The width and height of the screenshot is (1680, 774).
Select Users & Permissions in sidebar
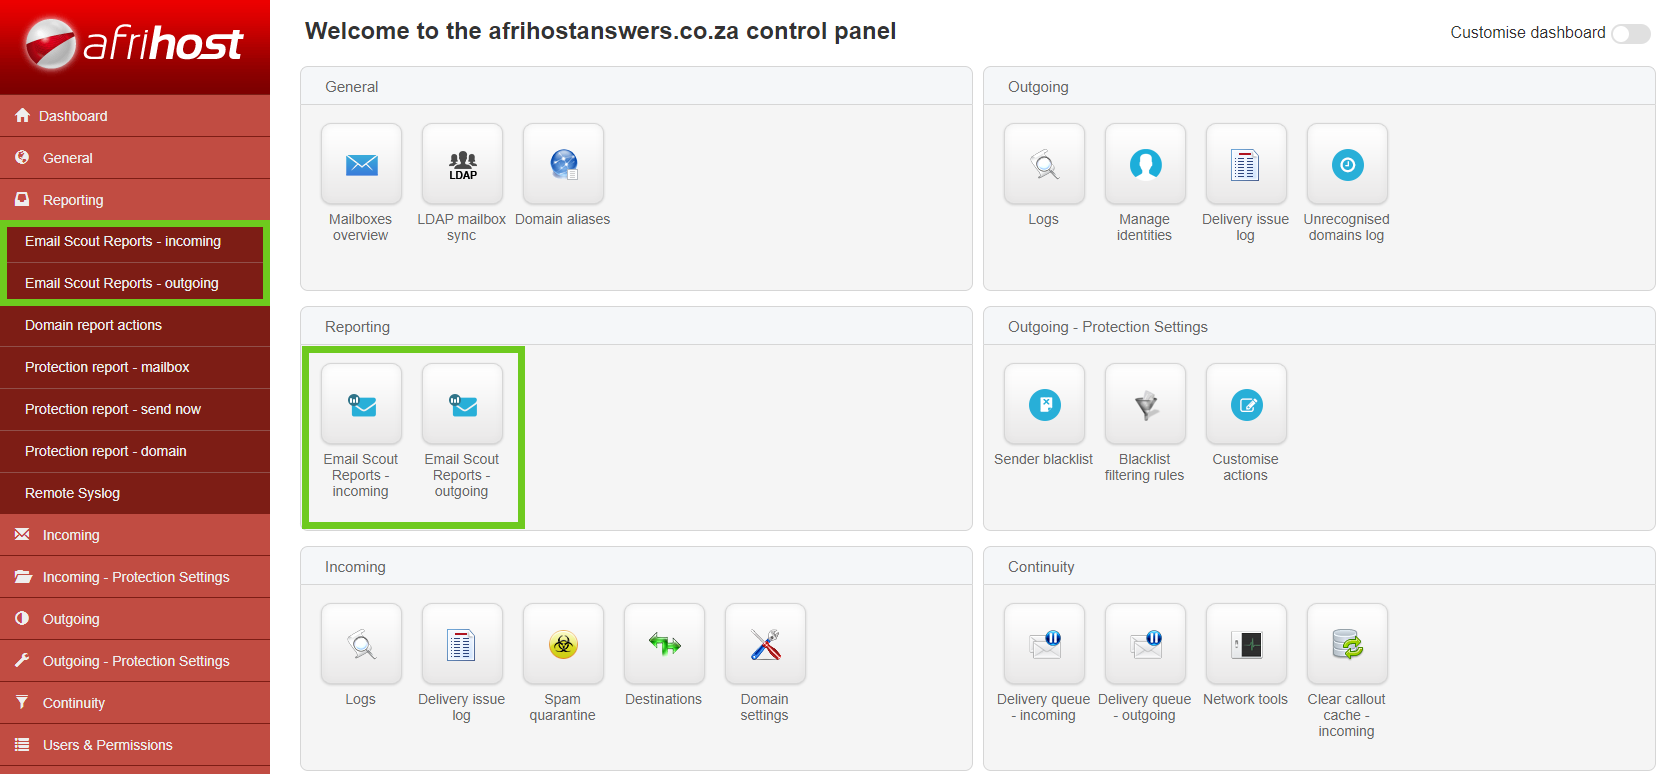click(107, 745)
